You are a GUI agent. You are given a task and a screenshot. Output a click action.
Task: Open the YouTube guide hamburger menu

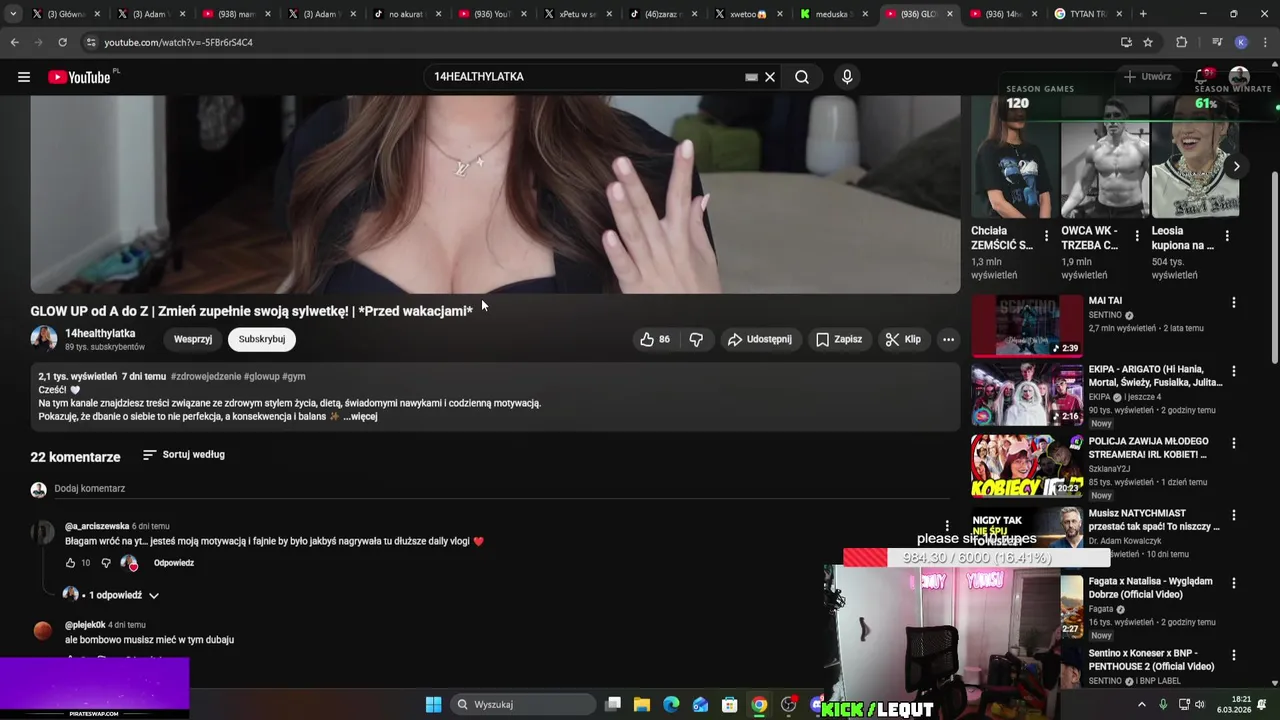[24, 77]
